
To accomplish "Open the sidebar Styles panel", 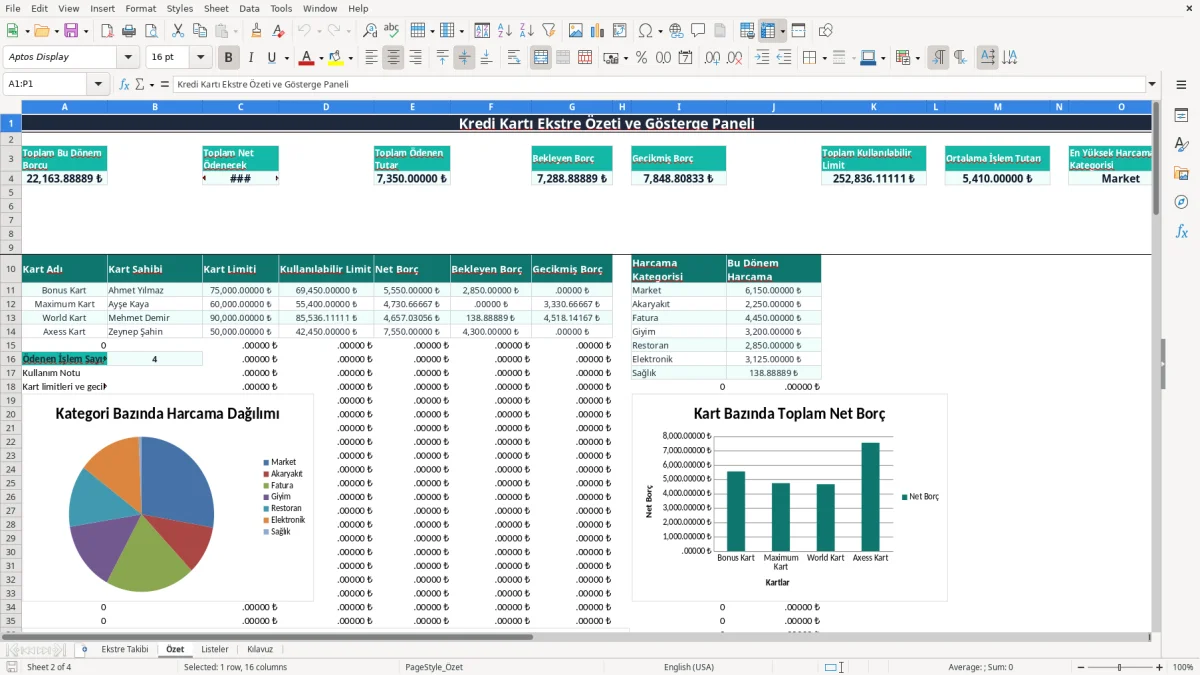I will click(1181, 144).
